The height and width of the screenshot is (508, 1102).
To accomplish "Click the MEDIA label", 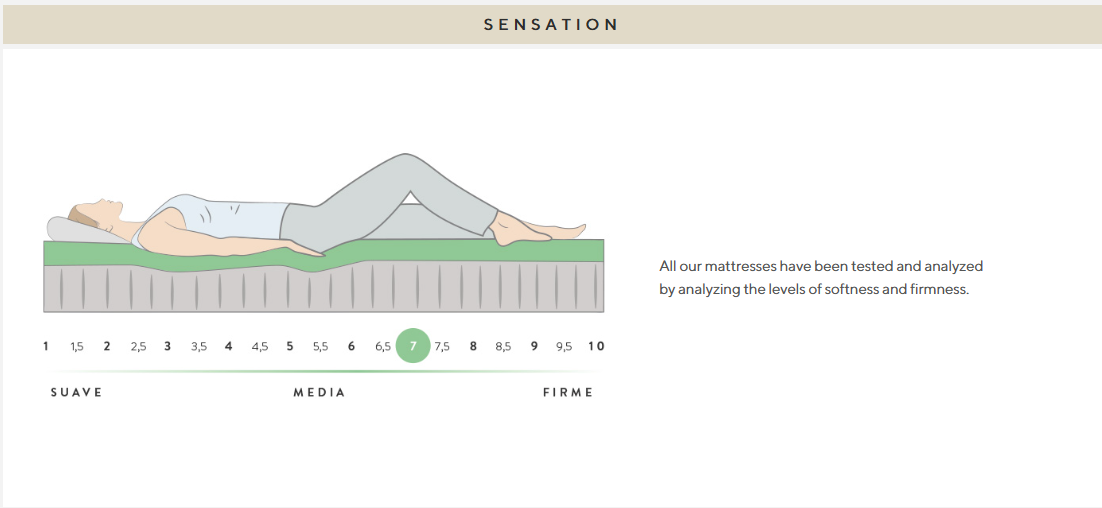I will pos(319,392).
